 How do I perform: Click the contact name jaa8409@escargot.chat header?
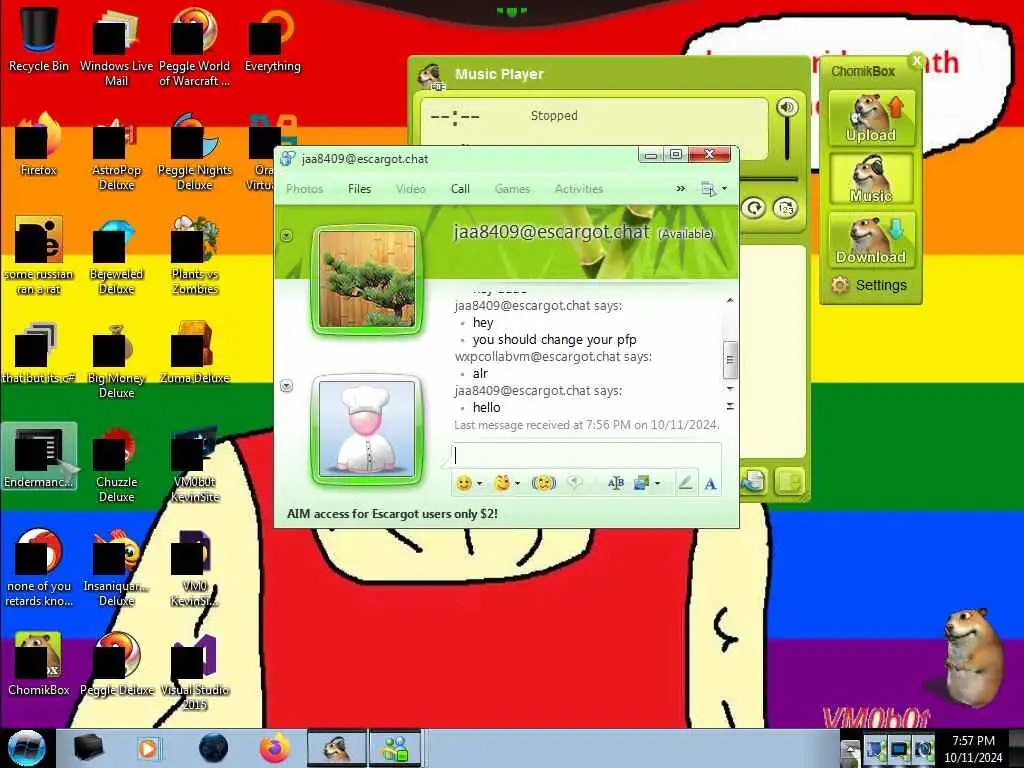pyautogui.click(x=551, y=232)
